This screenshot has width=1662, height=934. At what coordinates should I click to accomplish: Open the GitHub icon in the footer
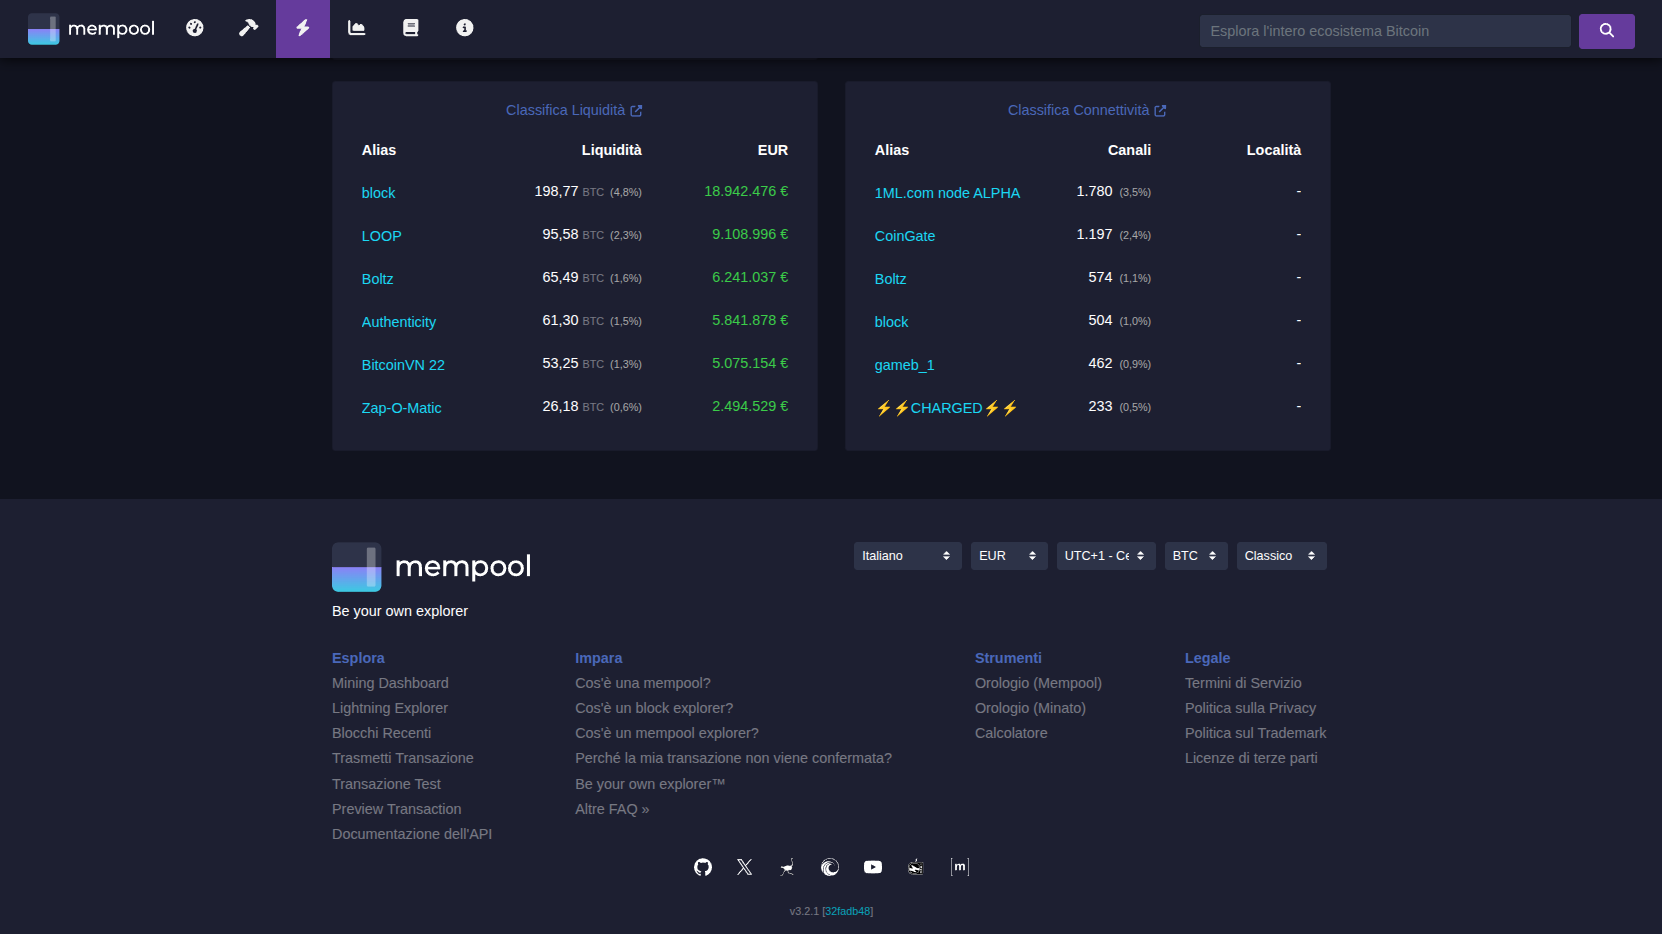click(x=703, y=867)
